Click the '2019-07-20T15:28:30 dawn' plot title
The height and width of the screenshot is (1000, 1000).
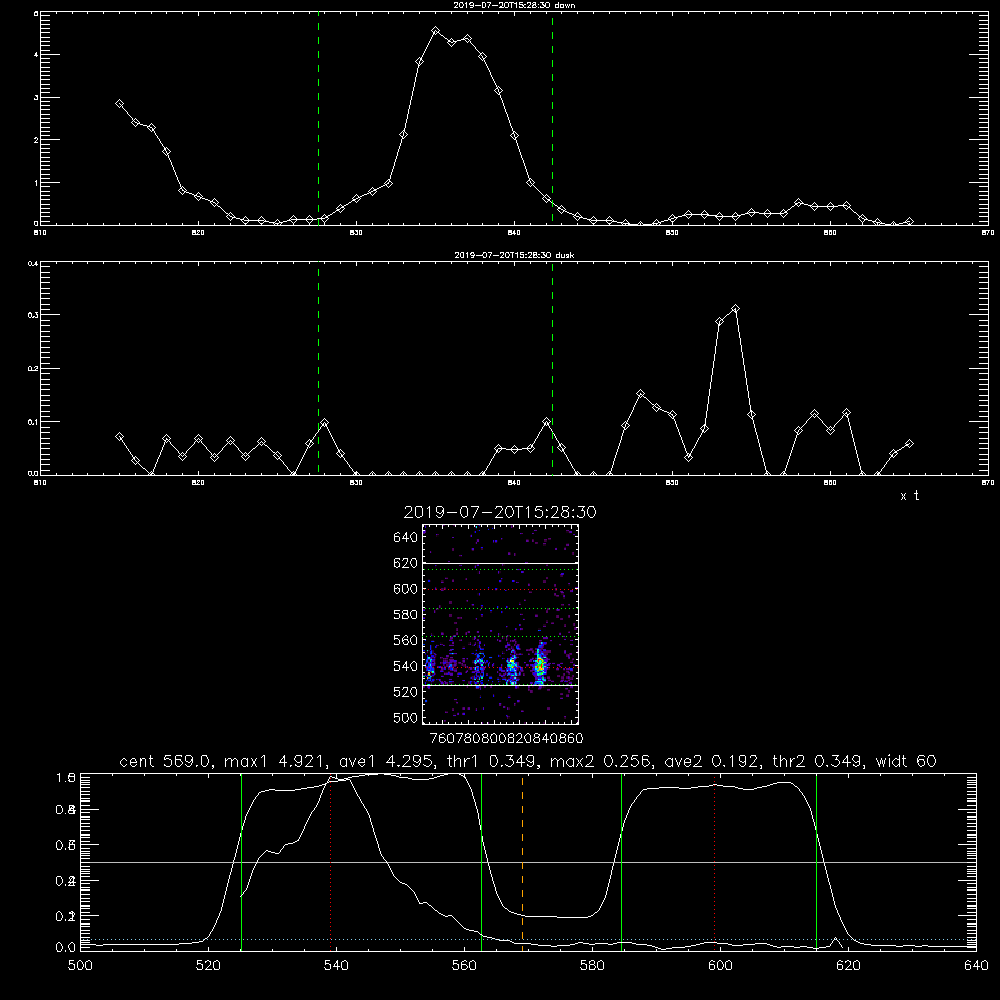pos(514,5)
